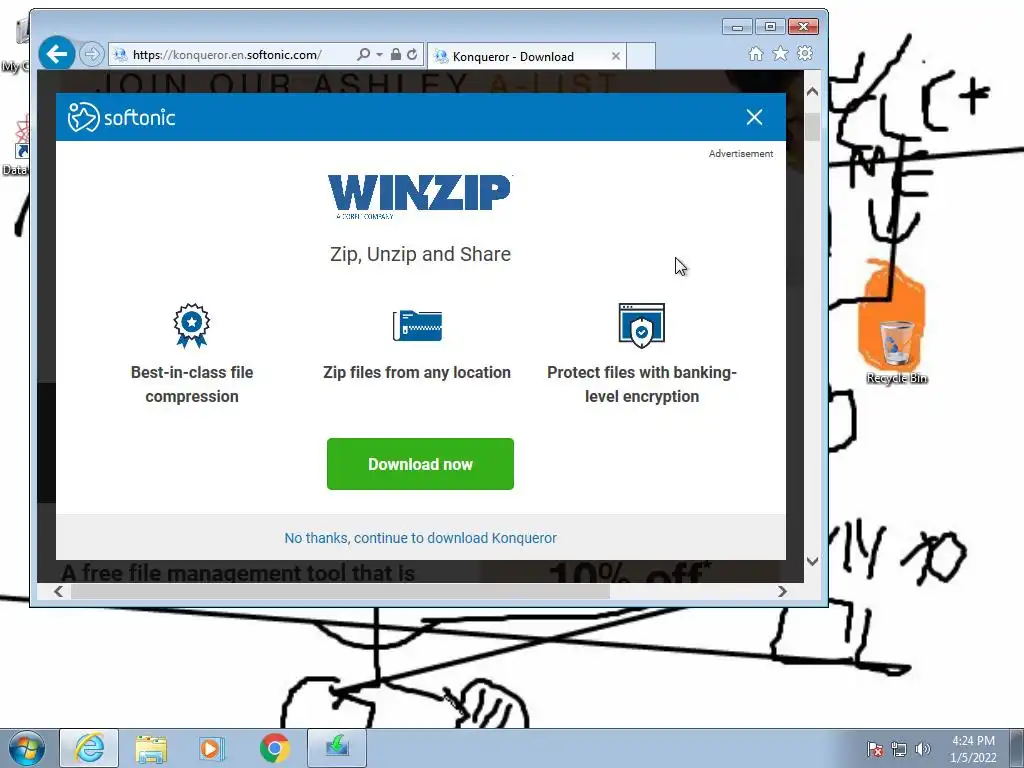Click Action Center flag tray icon
Image resolution: width=1024 pixels, height=768 pixels.
[x=875, y=749]
